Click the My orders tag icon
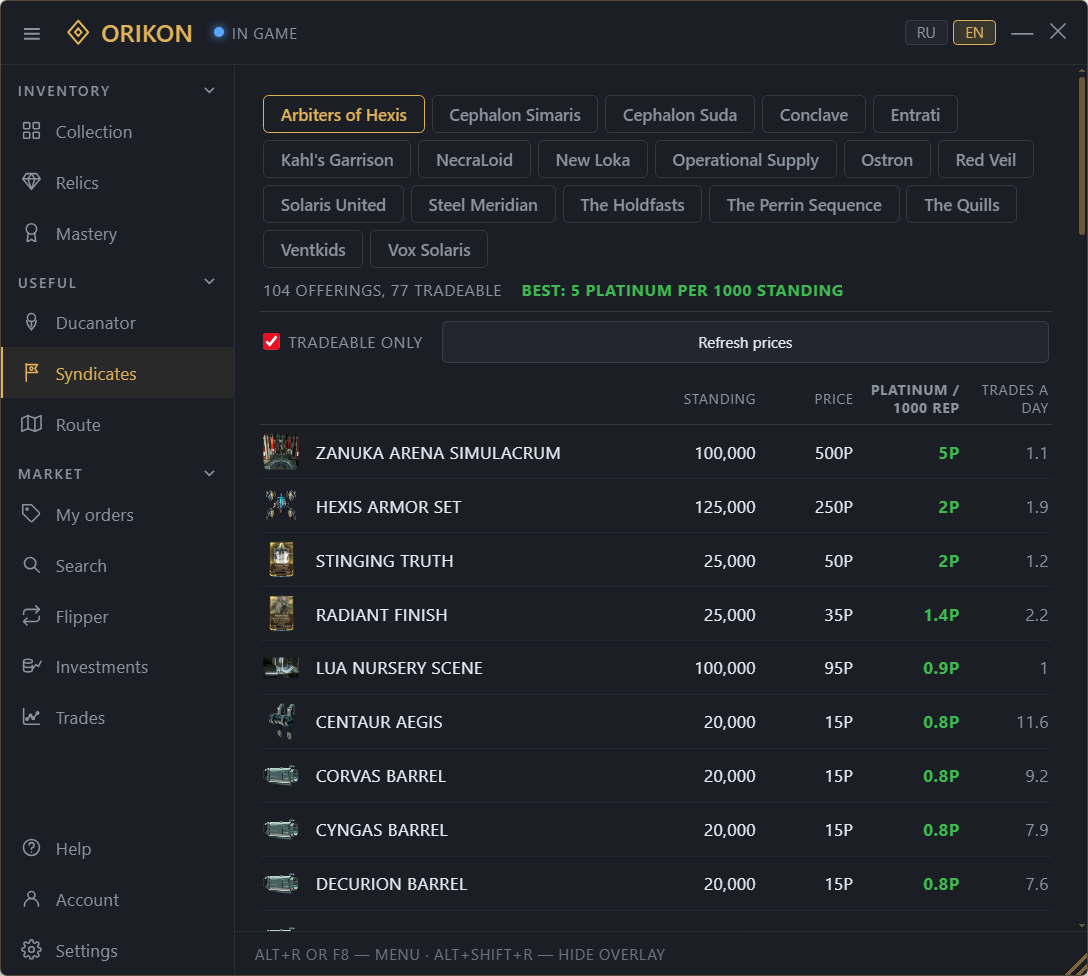This screenshot has height=976, width=1088. pyautogui.click(x=31, y=514)
